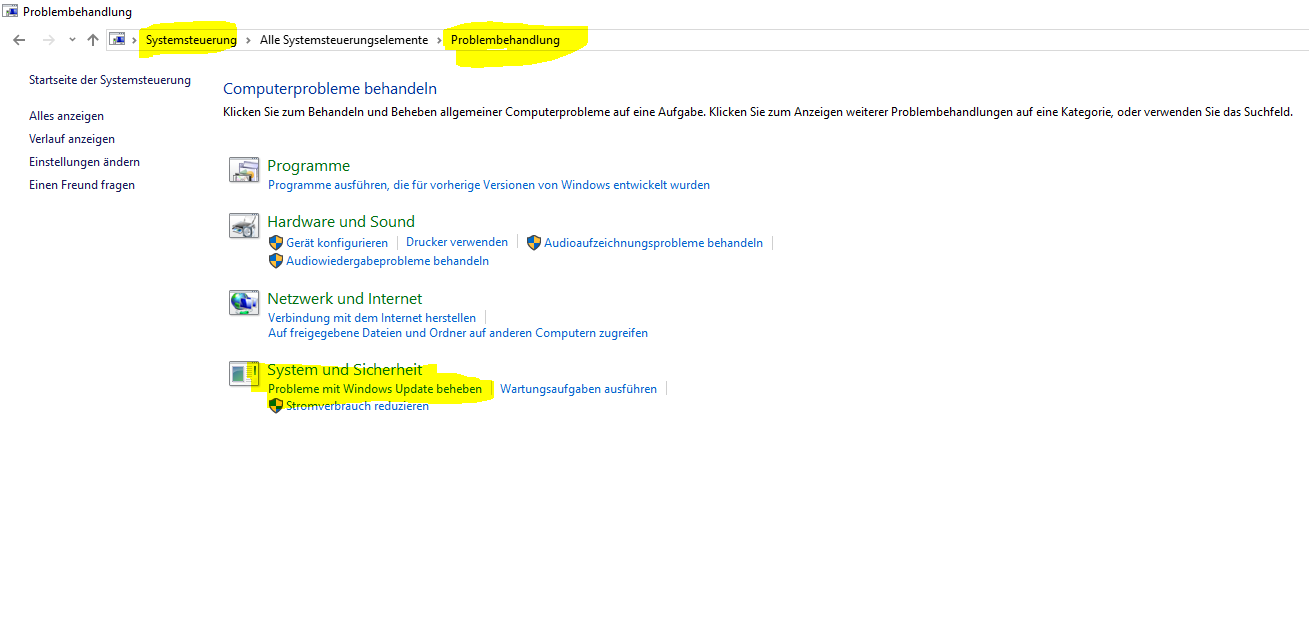Screen dimensions: 1309x627
Task: Click Gerät konfigurieren link
Action: pyautogui.click(x=337, y=243)
